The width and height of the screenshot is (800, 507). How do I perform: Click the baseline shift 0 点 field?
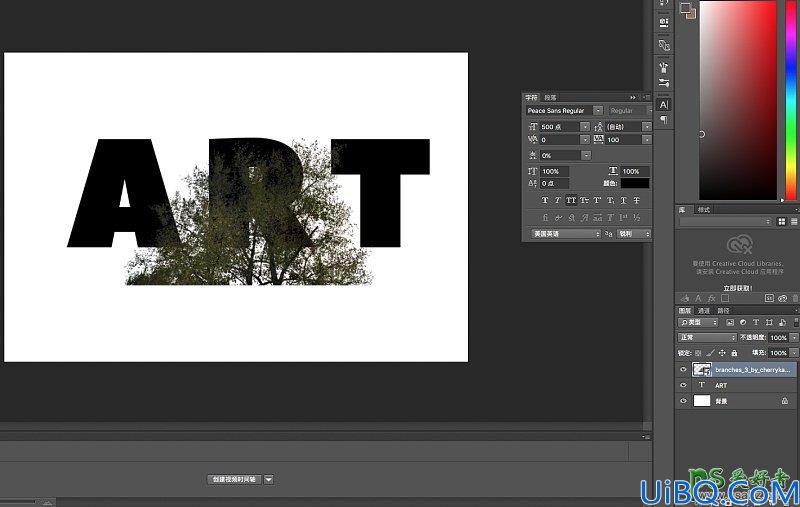click(x=554, y=183)
